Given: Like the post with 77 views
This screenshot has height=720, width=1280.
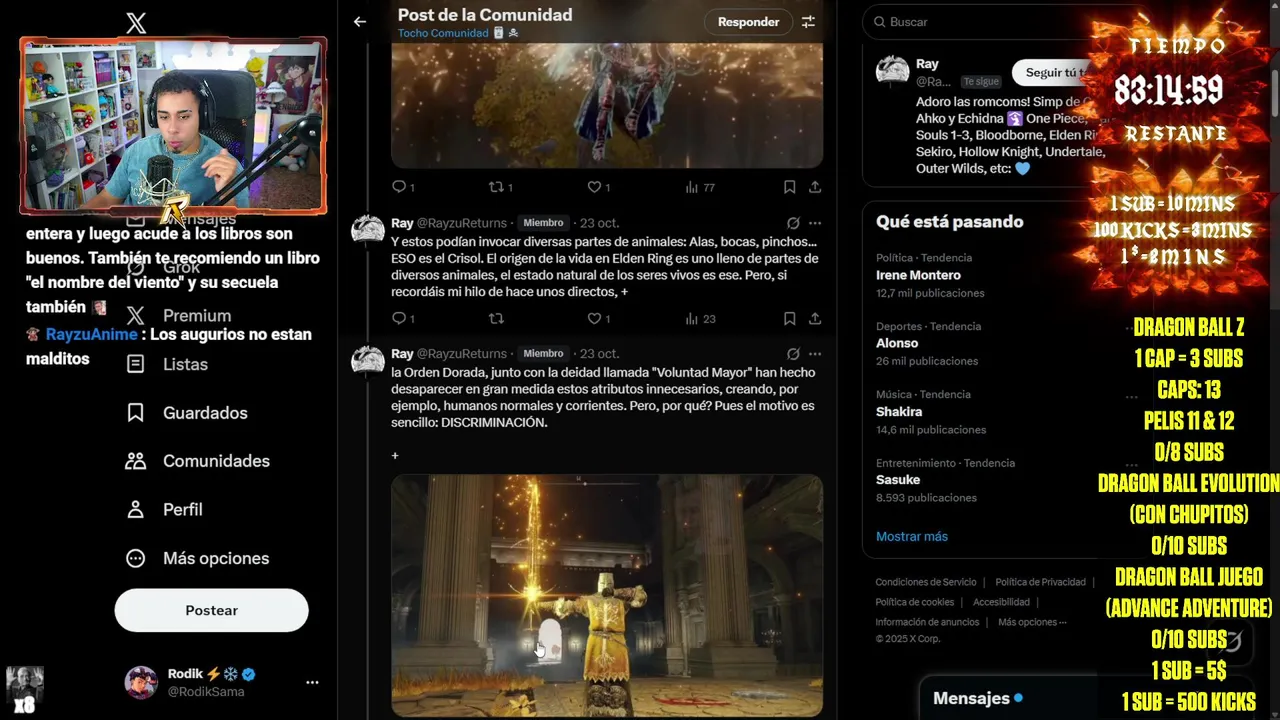Looking at the screenshot, I should [598, 187].
